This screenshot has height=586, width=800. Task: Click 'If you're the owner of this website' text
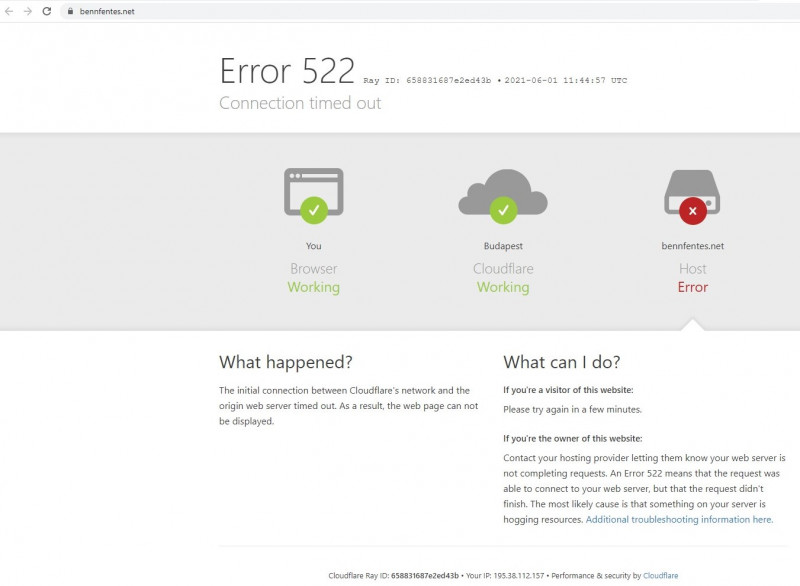573,439
